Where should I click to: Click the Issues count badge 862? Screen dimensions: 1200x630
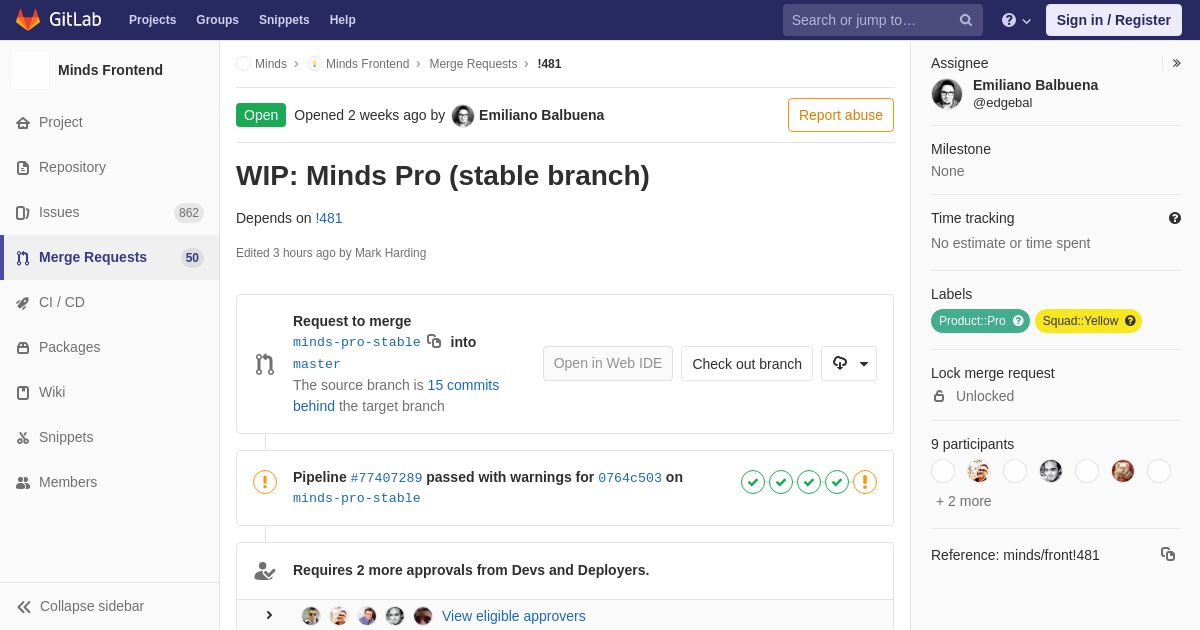click(189, 213)
